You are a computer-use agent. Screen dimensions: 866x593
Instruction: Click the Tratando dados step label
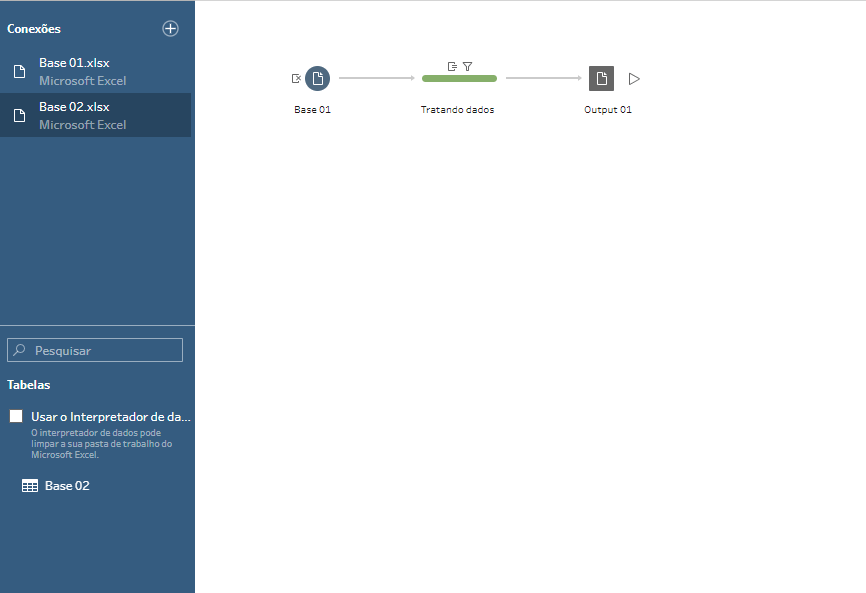457,110
